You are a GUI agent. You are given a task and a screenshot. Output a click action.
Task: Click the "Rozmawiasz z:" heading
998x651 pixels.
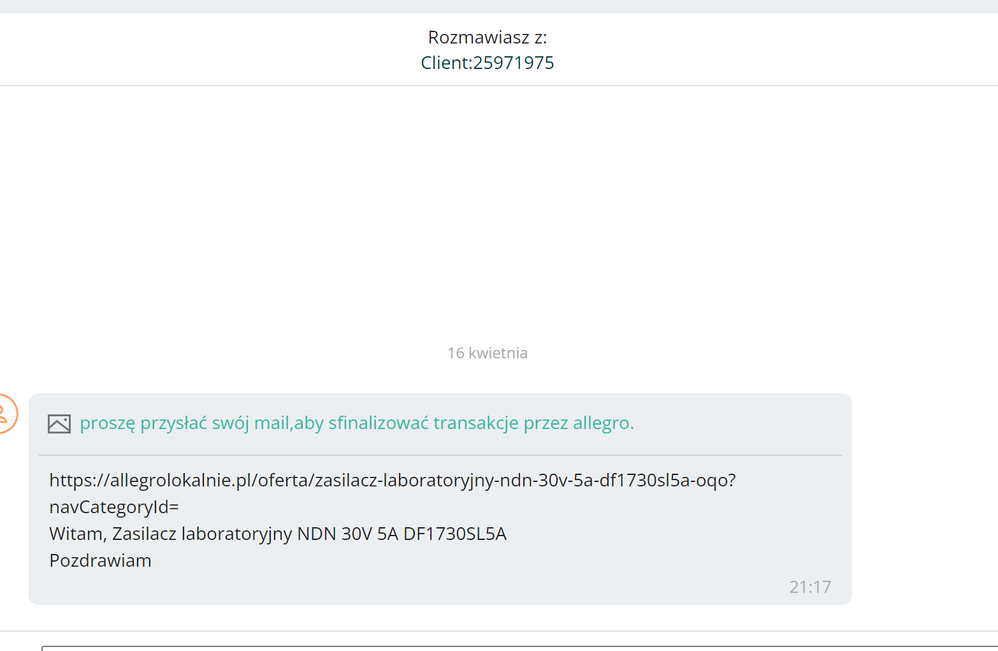click(x=487, y=37)
